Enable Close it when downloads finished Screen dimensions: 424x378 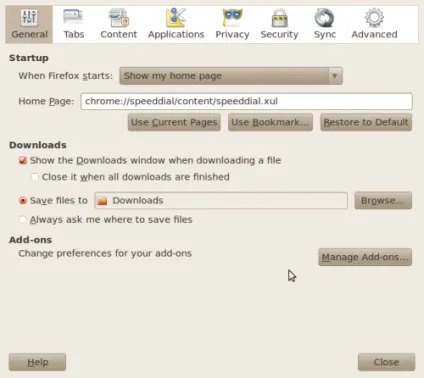pos(35,177)
